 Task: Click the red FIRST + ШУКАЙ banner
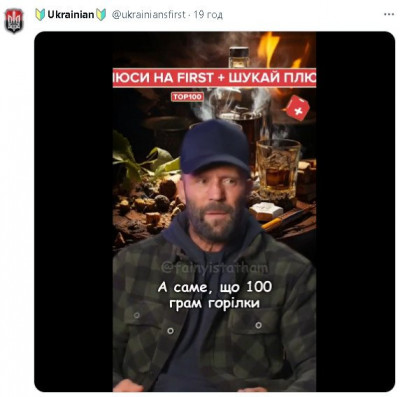pos(214,78)
